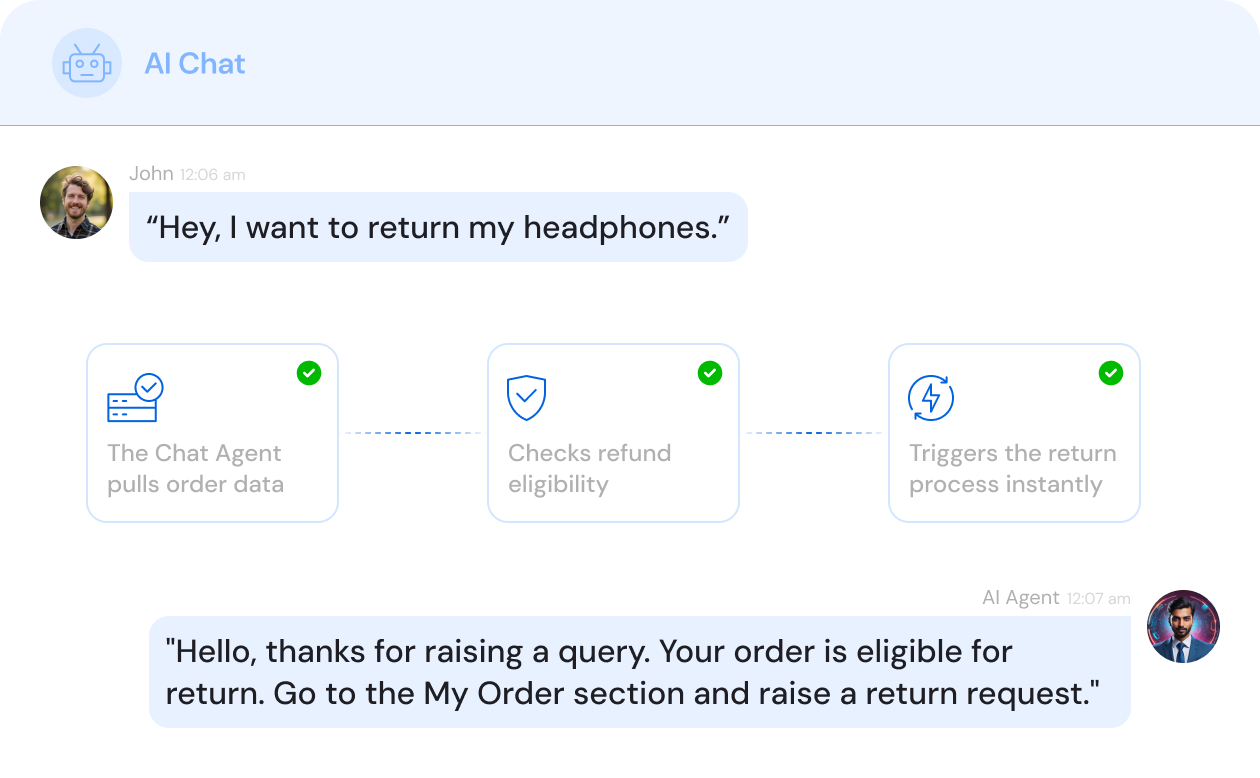
Task: Click the order data card icon
Action: [135, 398]
